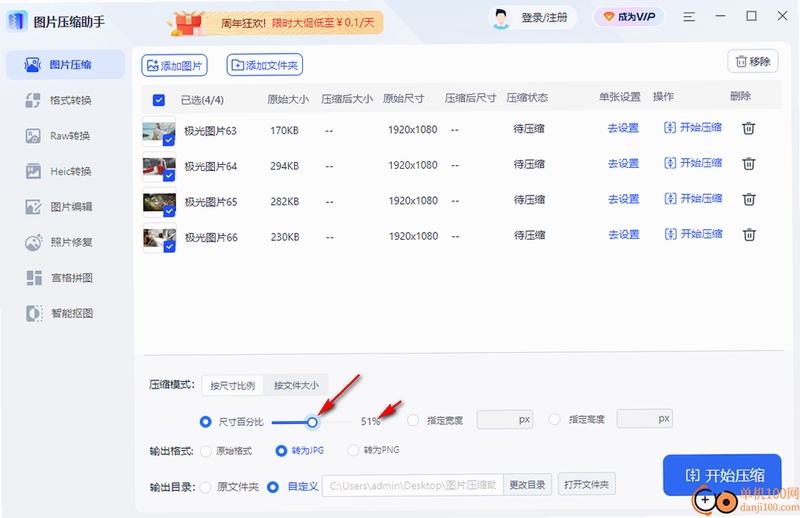Click 添加文件夹 button
Image resolution: width=800 pixels, height=518 pixels.
click(265, 65)
